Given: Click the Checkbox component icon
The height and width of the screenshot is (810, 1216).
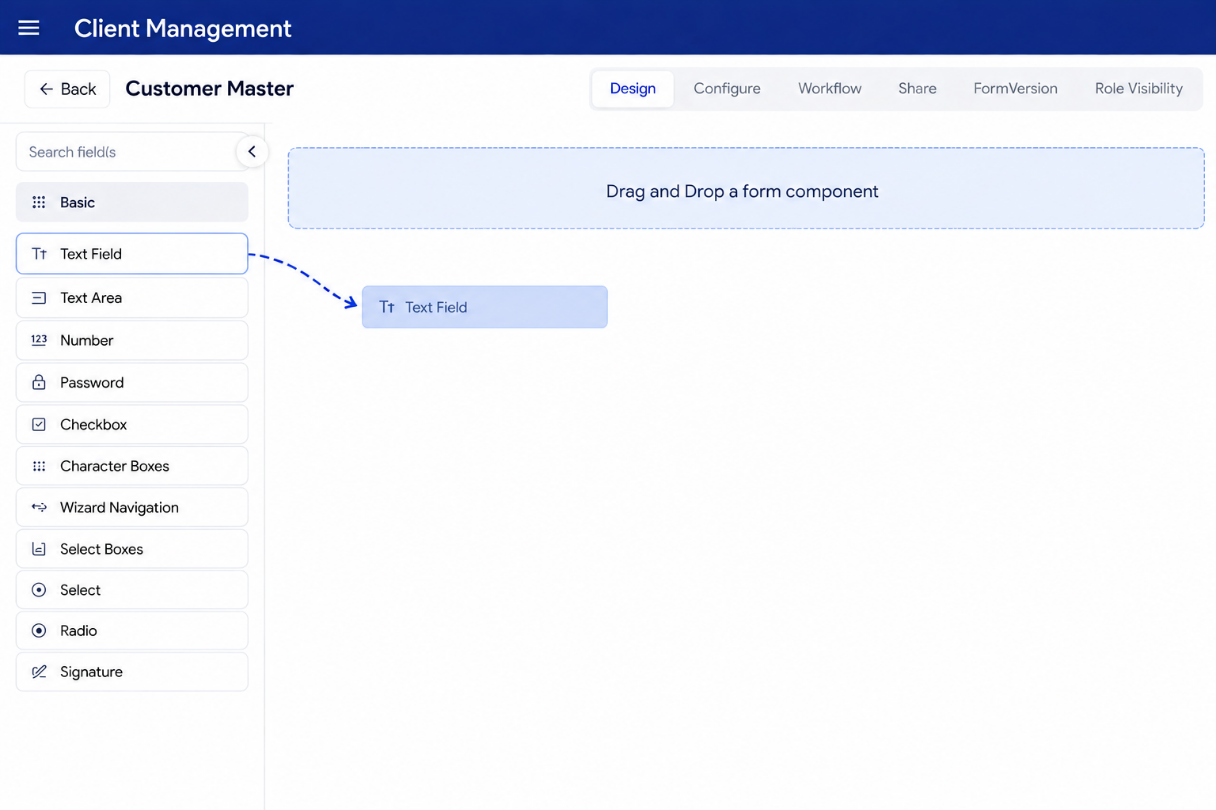Looking at the screenshot, I should tap(39, 424).
